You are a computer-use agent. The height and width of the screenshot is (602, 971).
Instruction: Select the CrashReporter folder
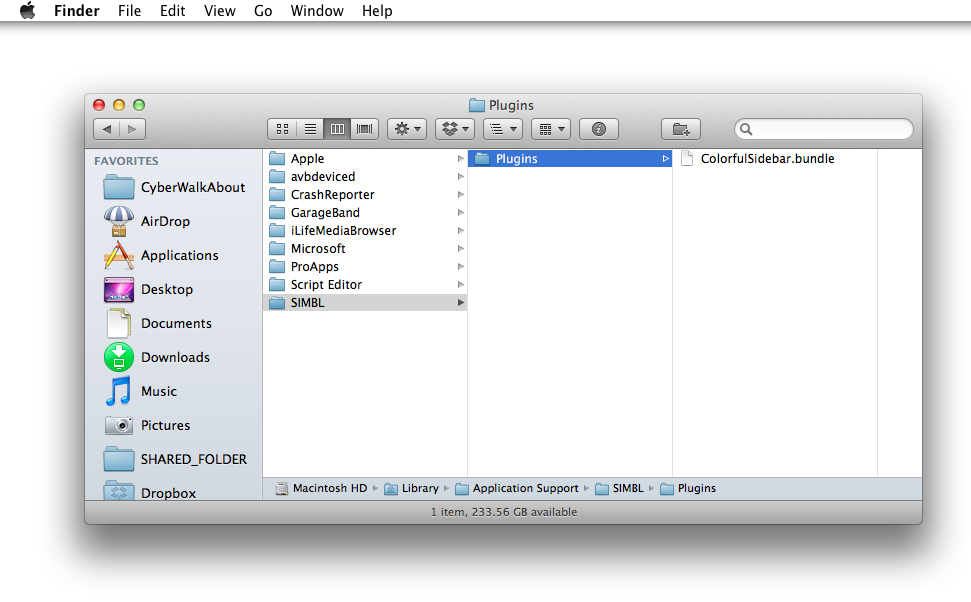click(365, 194)
